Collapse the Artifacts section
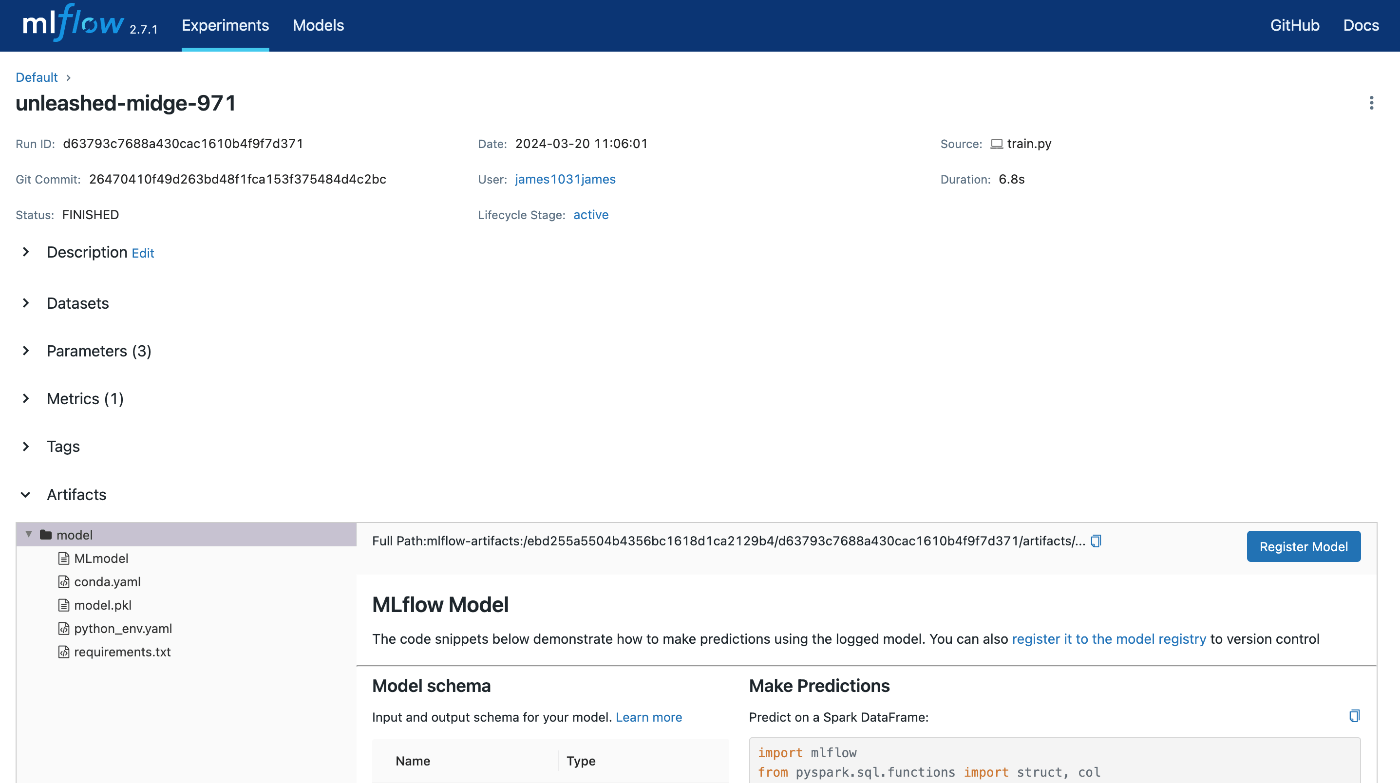The width and height of the screenshot is (1400, 783). [x=26, y=495]
